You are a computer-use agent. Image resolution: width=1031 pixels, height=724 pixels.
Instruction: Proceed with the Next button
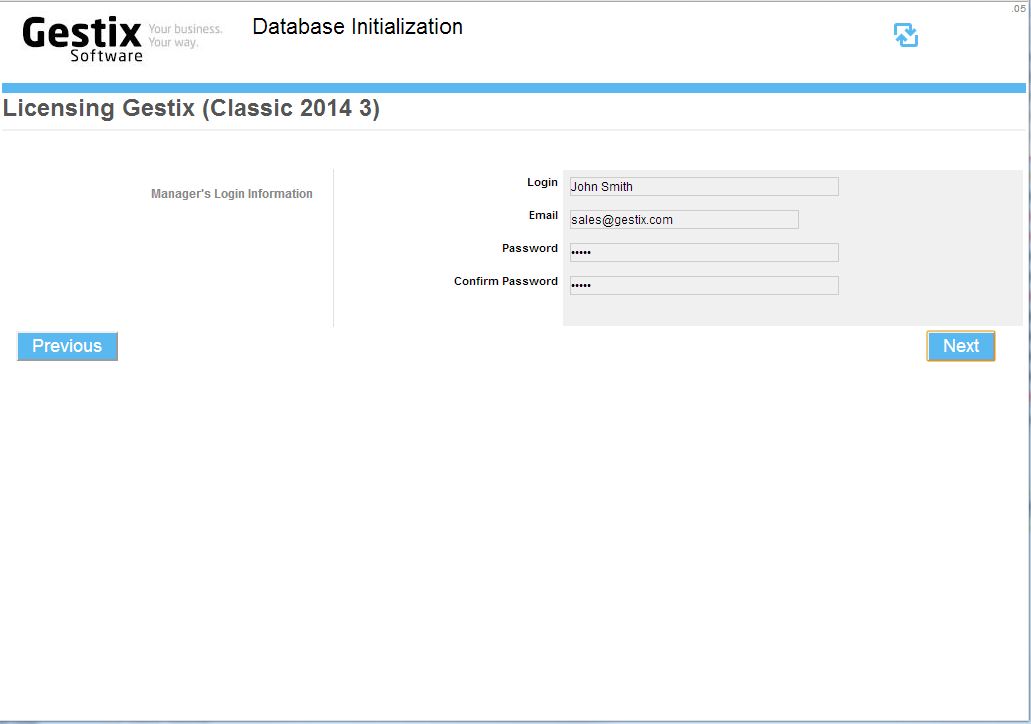961,346
